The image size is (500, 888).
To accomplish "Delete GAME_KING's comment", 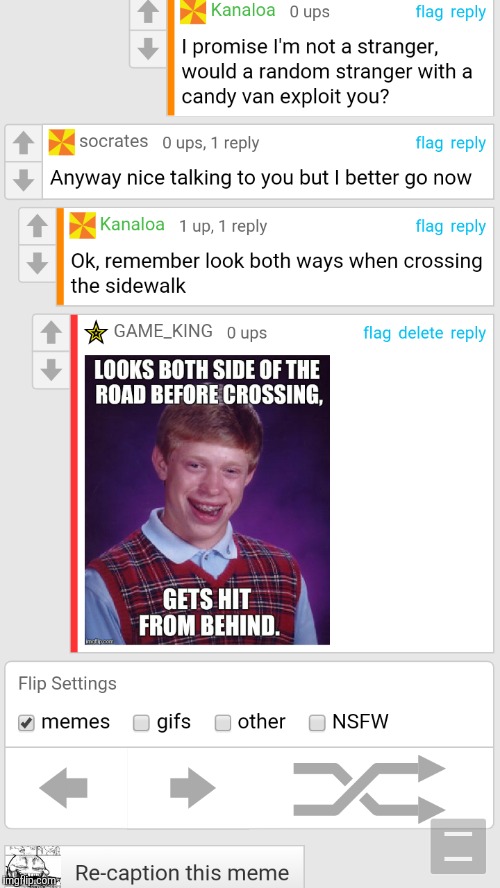I will (420, 333).
